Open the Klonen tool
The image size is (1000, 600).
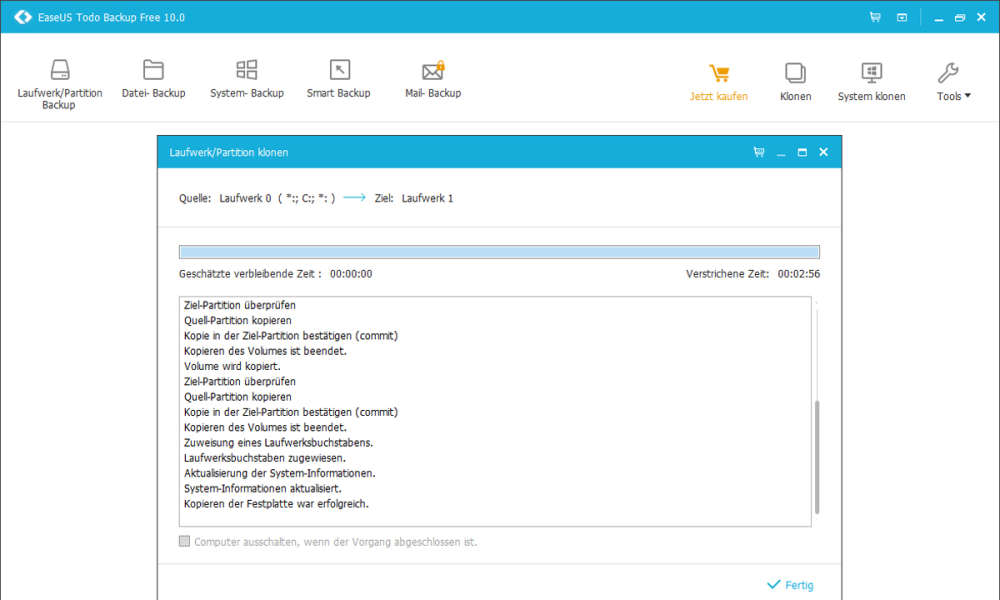795,82
